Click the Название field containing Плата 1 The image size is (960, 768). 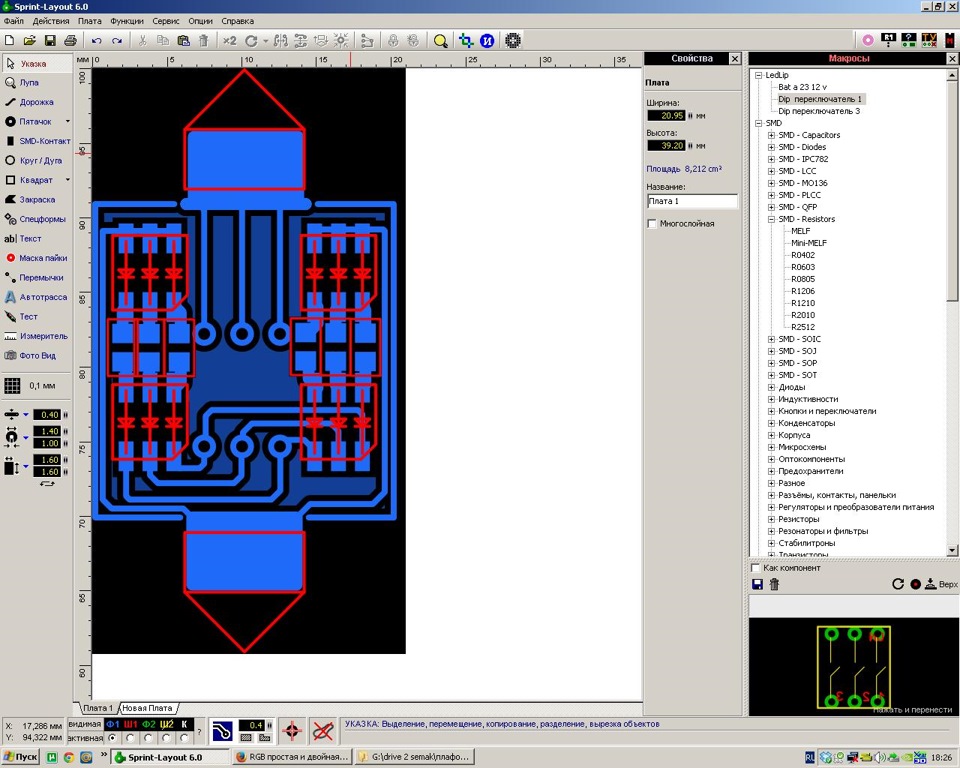[x=692, y=201]
